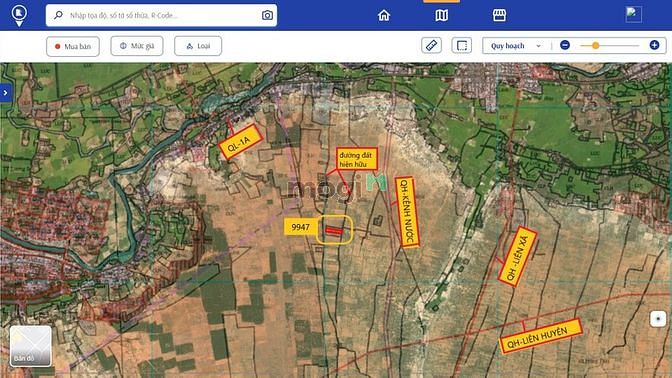Activate the area selection tool
Screen dimensions: 672x378
click(x=462, y=45)
